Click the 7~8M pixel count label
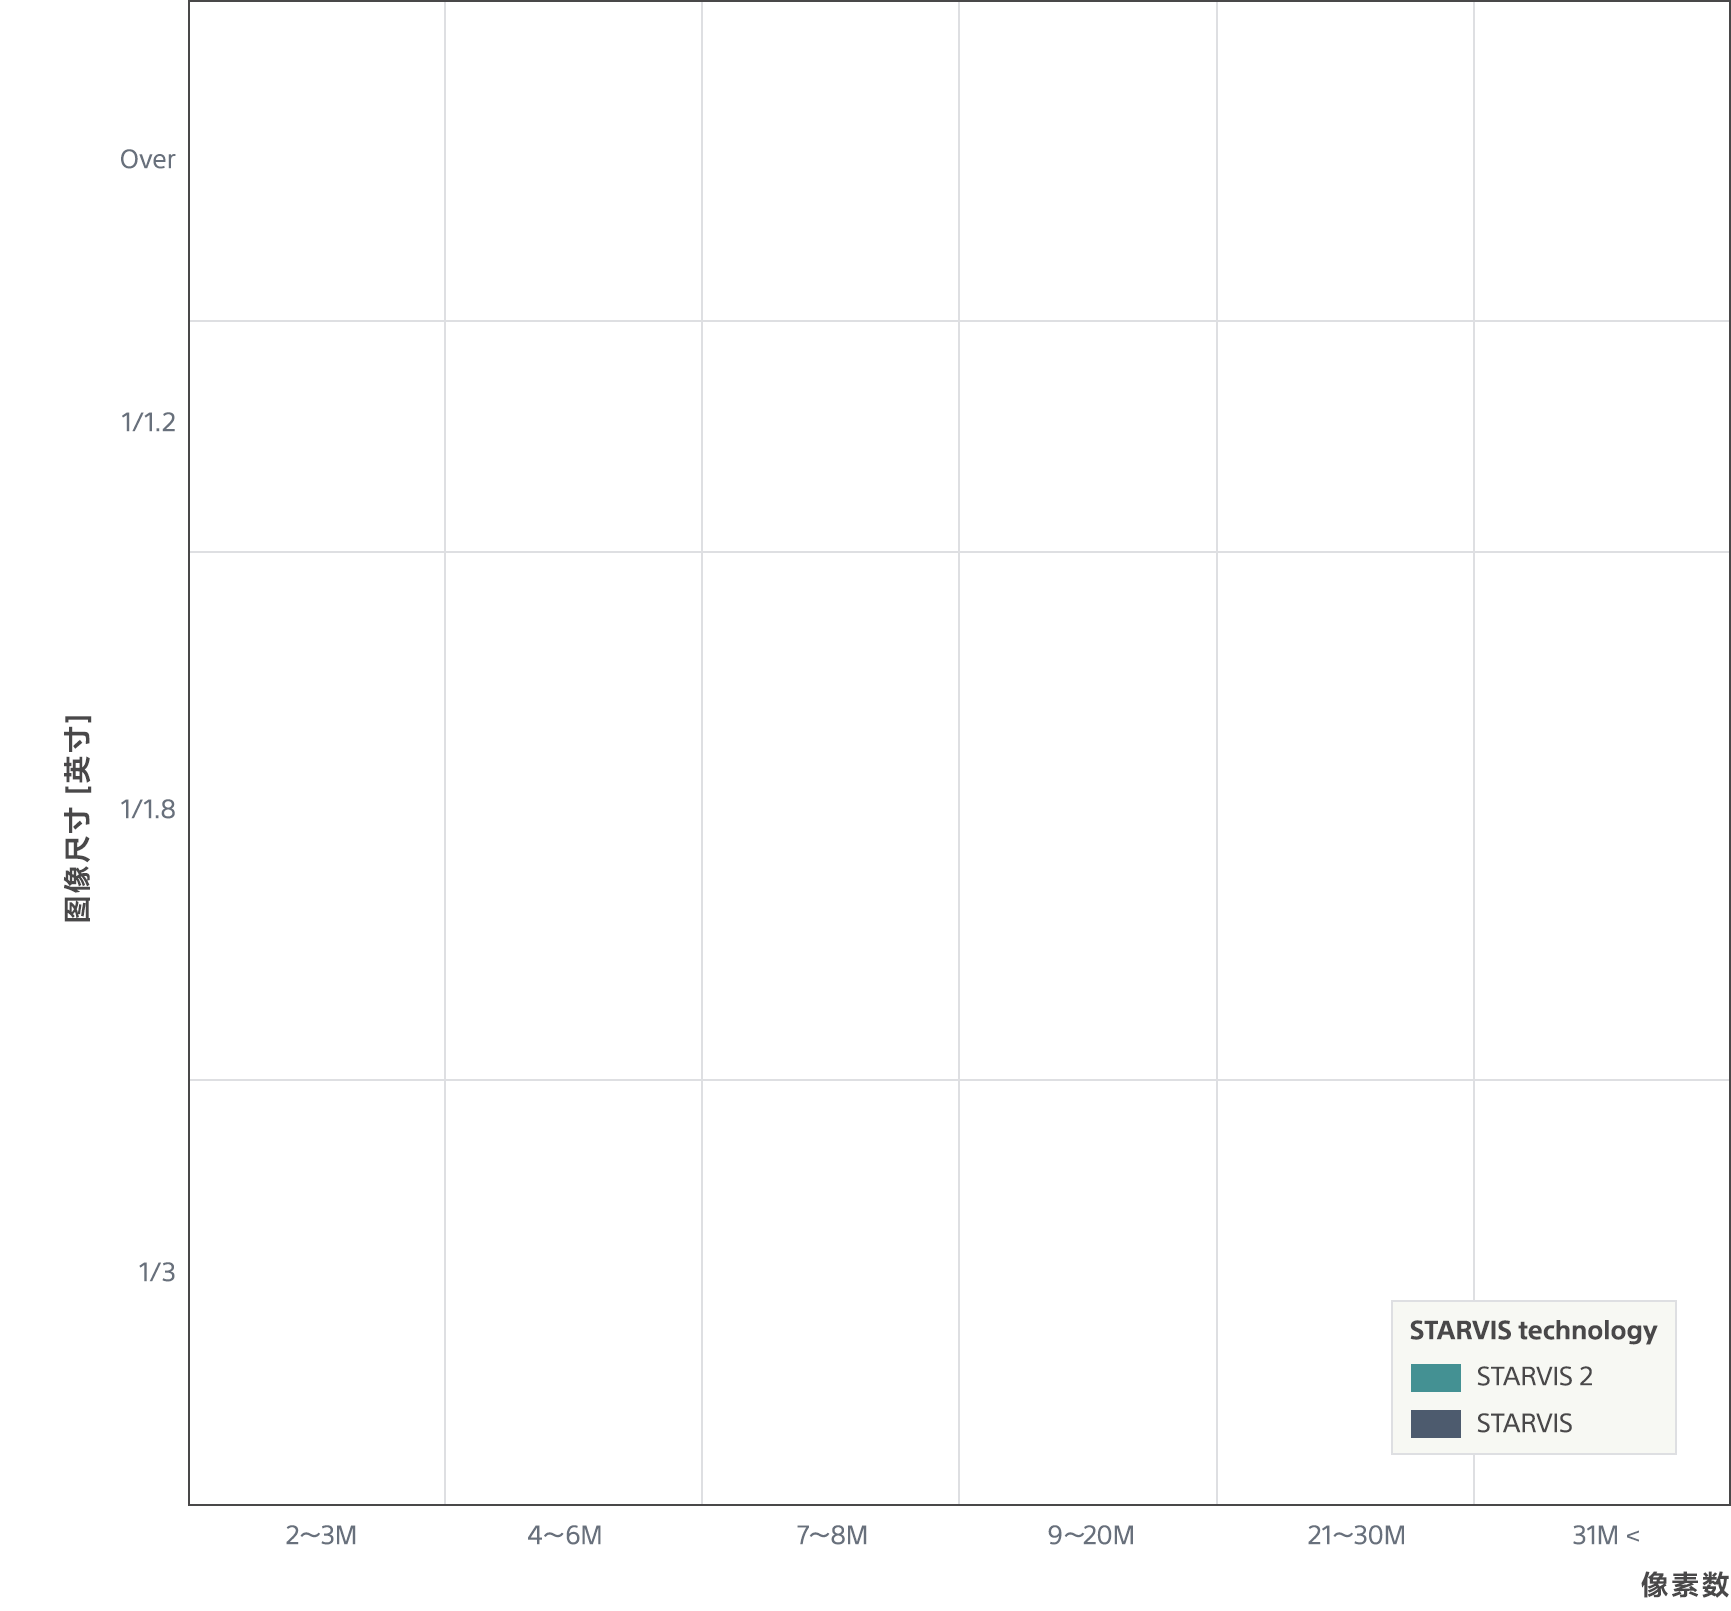 click(832, 1536)
